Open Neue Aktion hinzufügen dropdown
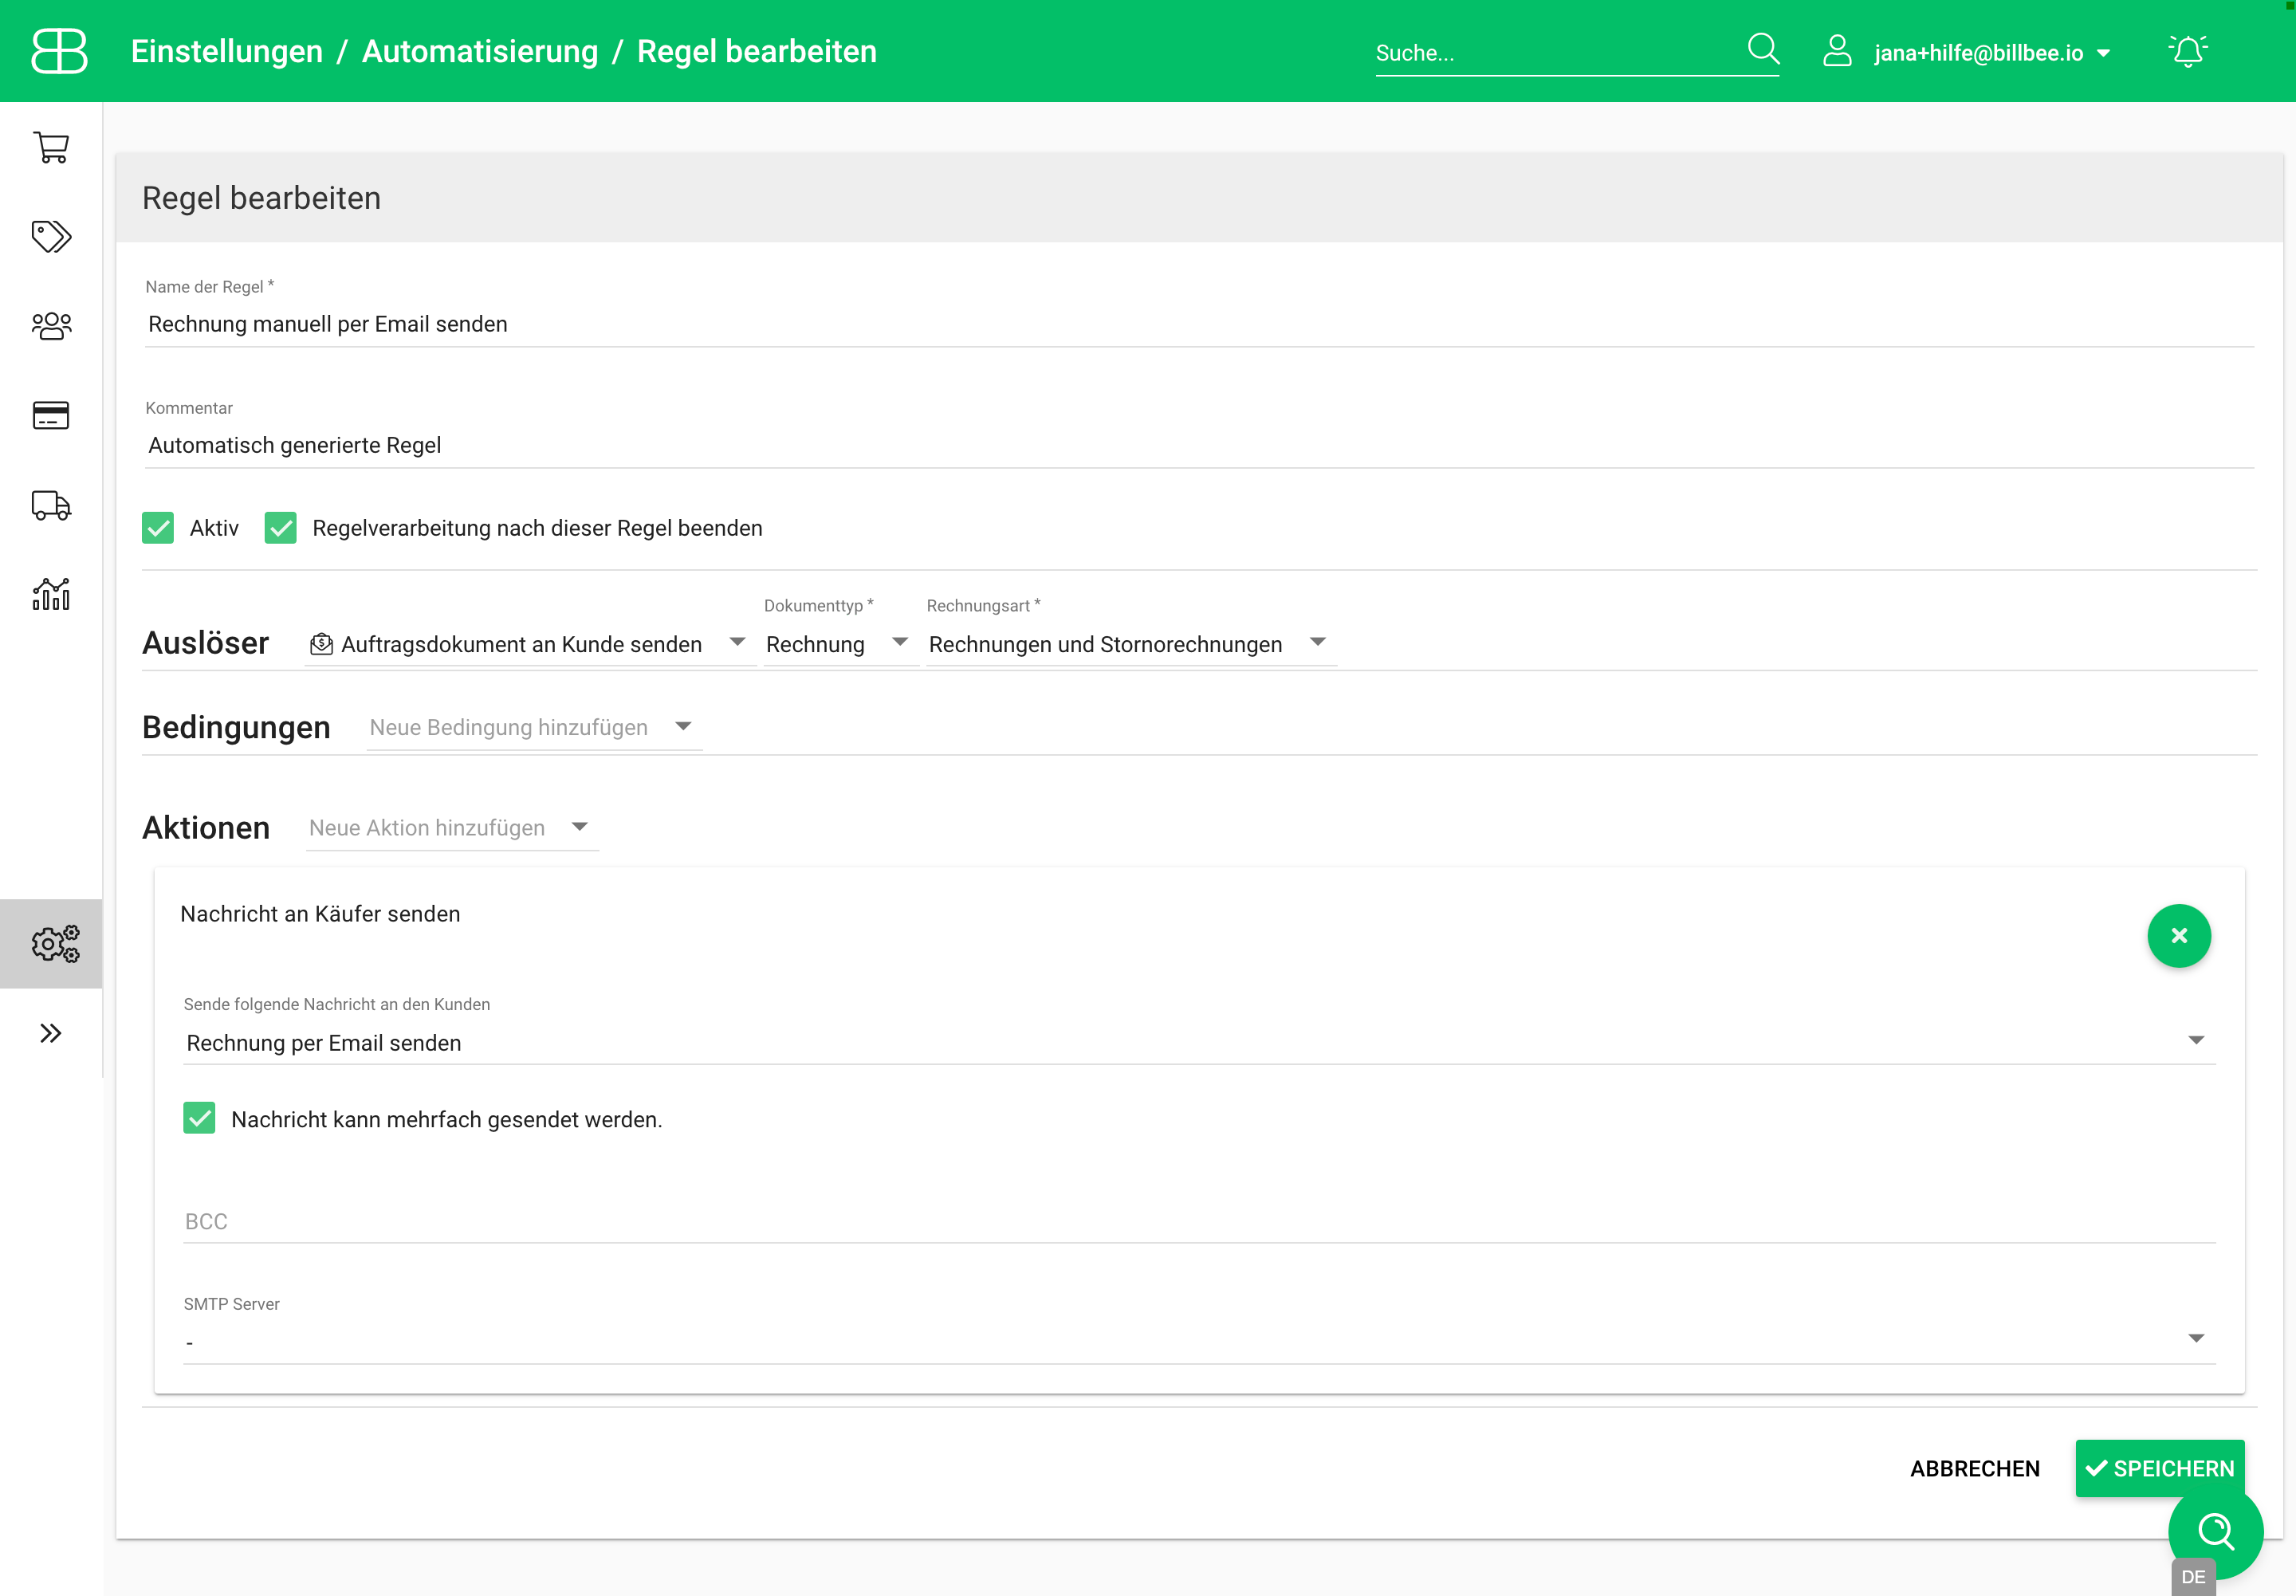 451,828
